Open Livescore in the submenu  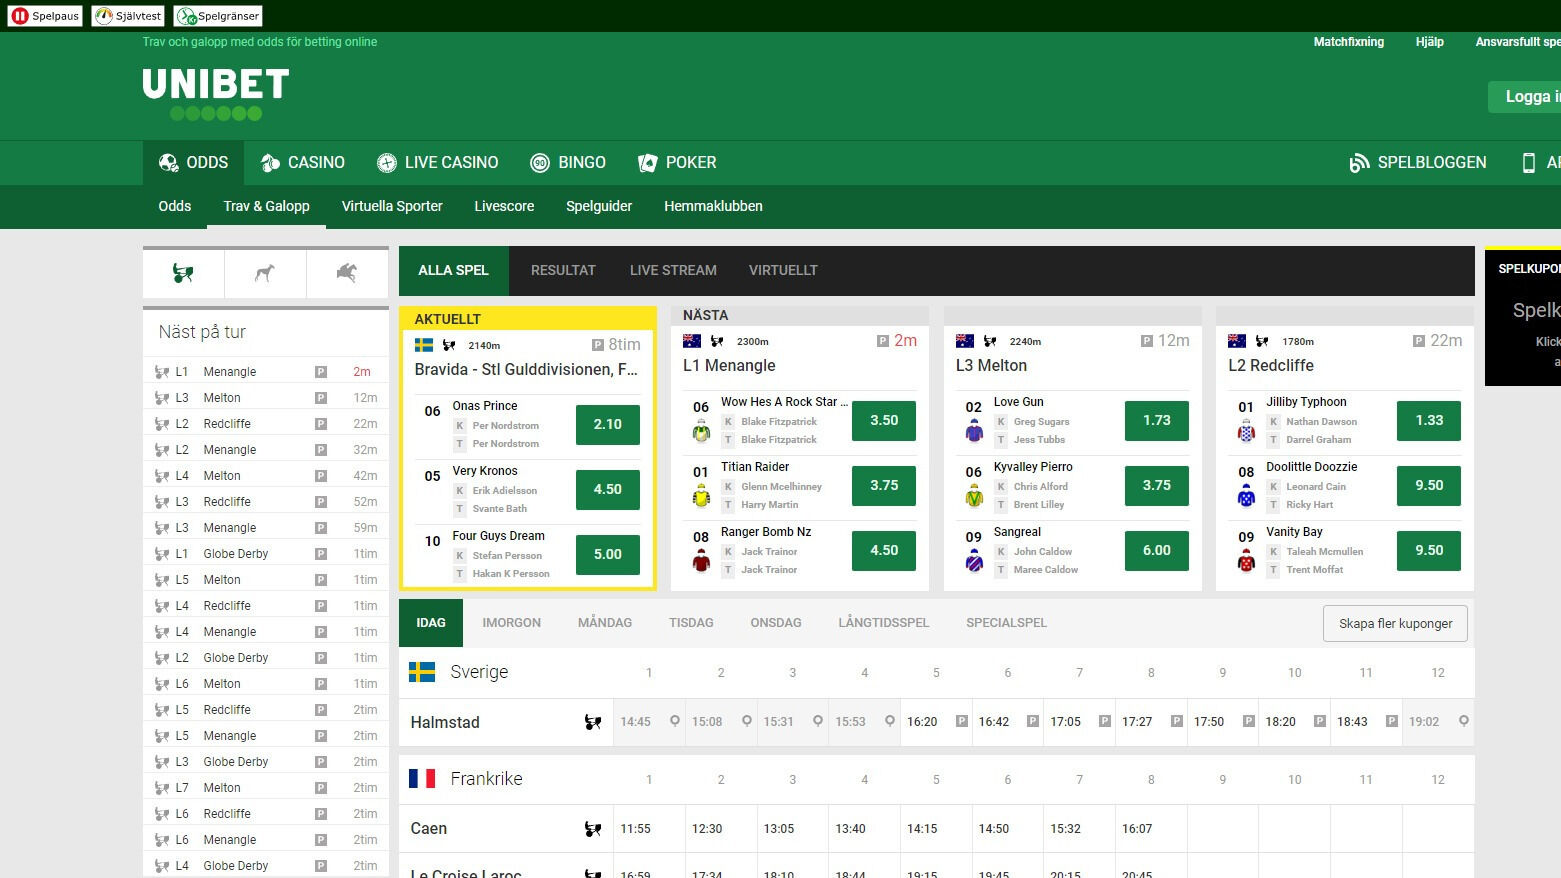pos(504,206)
